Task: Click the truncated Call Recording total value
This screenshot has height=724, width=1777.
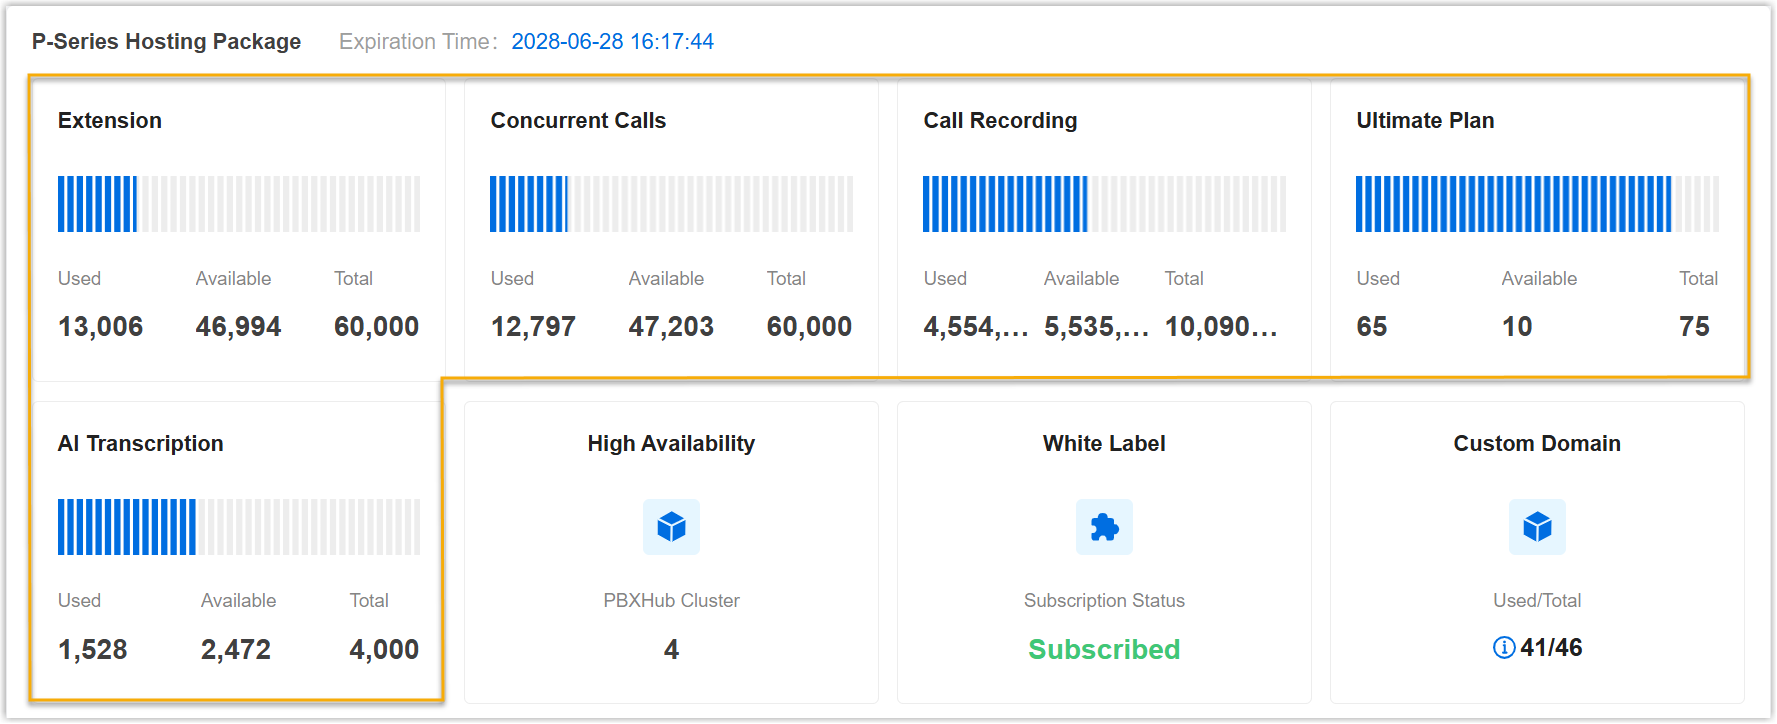Action: [x=1220, y=327]
